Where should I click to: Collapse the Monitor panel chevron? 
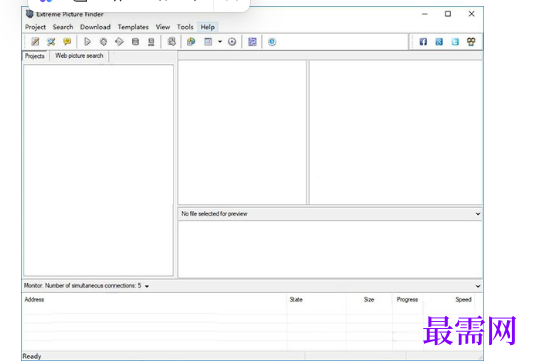478,286
